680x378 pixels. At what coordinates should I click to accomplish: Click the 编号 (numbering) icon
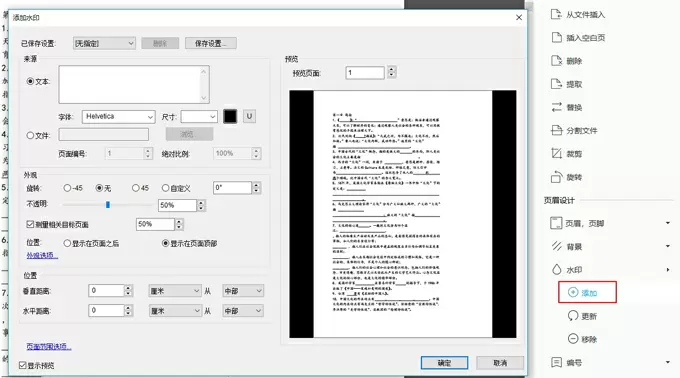[556, 362]
